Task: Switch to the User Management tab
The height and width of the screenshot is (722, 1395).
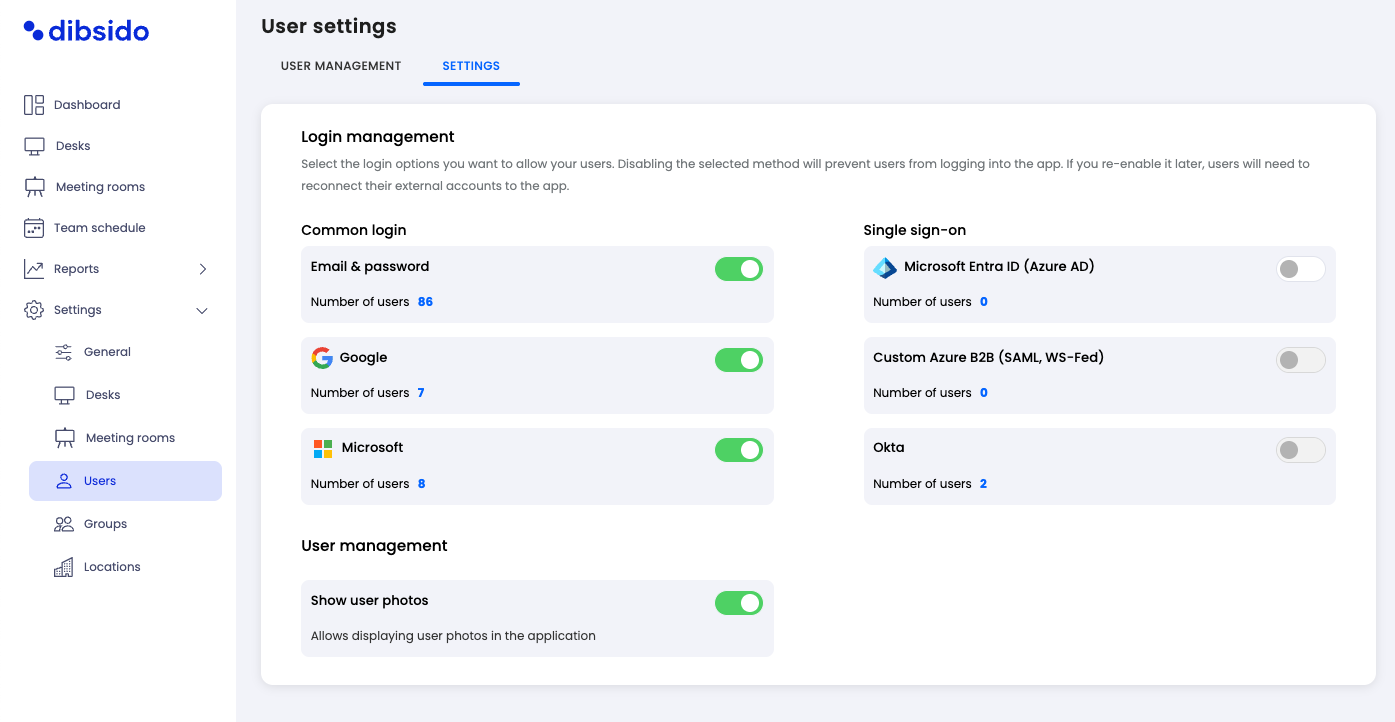Action: click(341, 66)
